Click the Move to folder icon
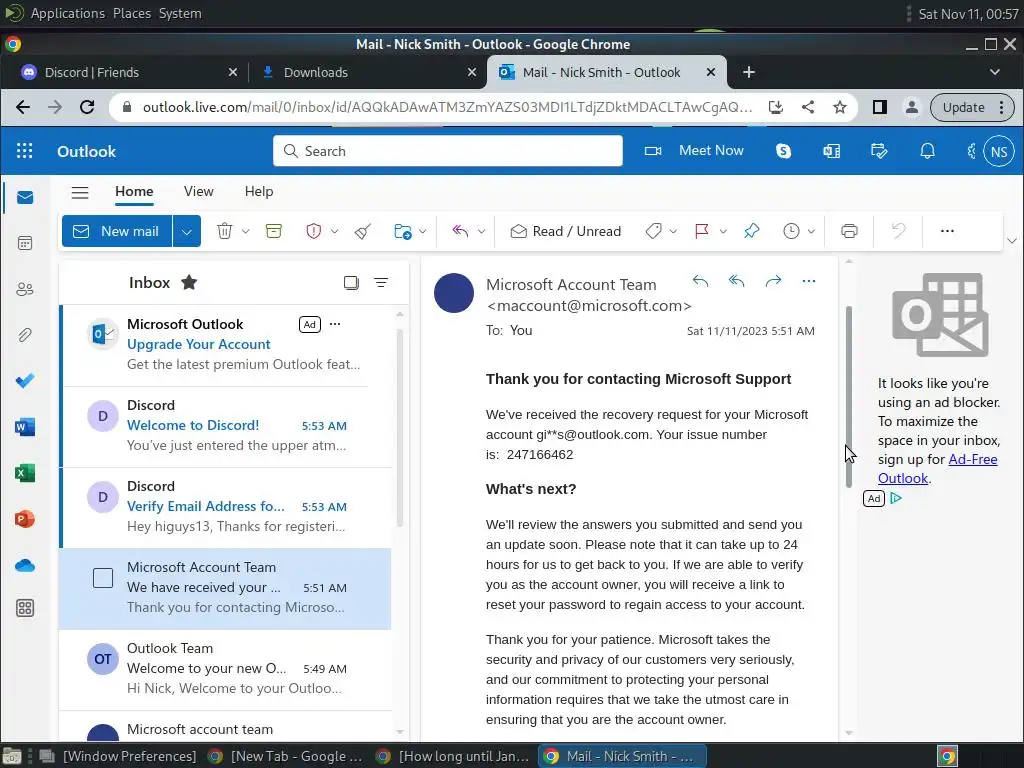Image resolution: width=1024 pixels, height=768 pixels. (x=403, y=231)
